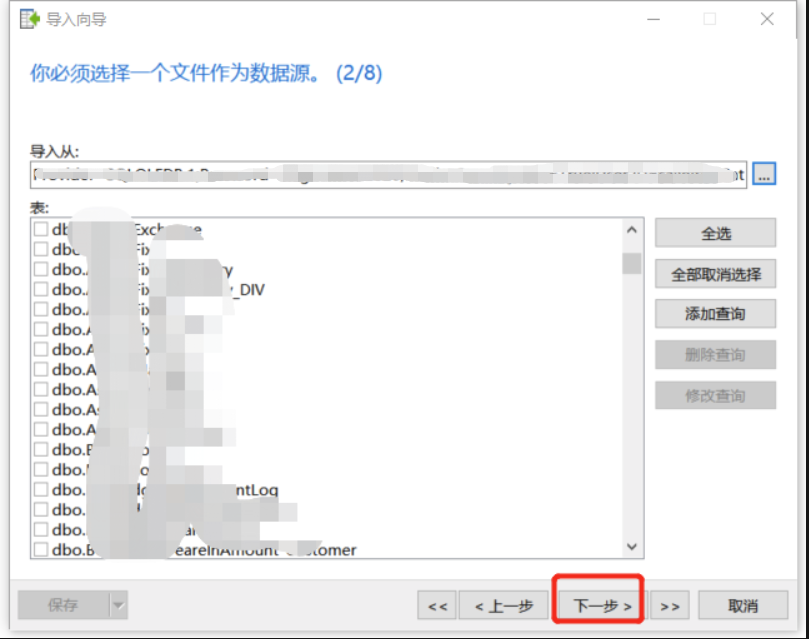The height and width of the screenshot is (639, 809).
Task: Open the data source browse "..." button
Action: [x=763, y=172]
